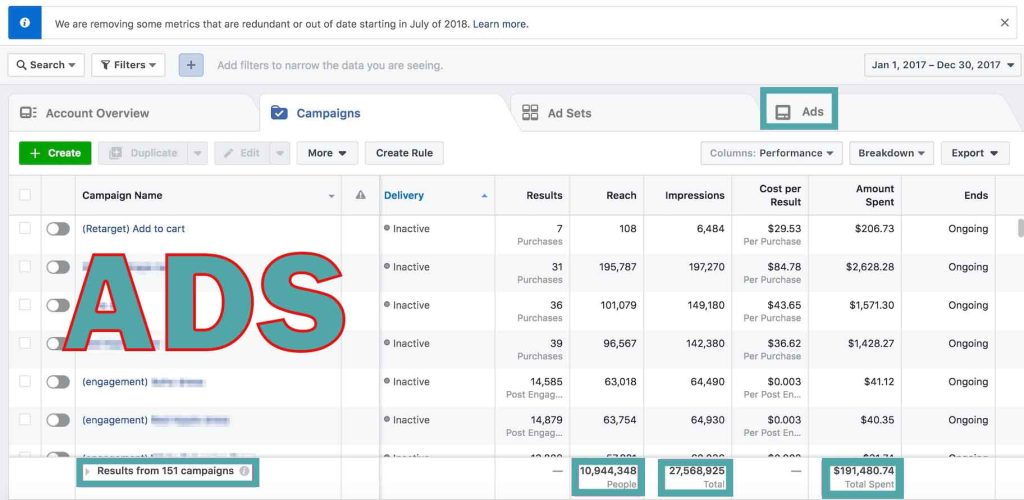
Task: Open the Search dropdown
Action: [x=46, y=65]
